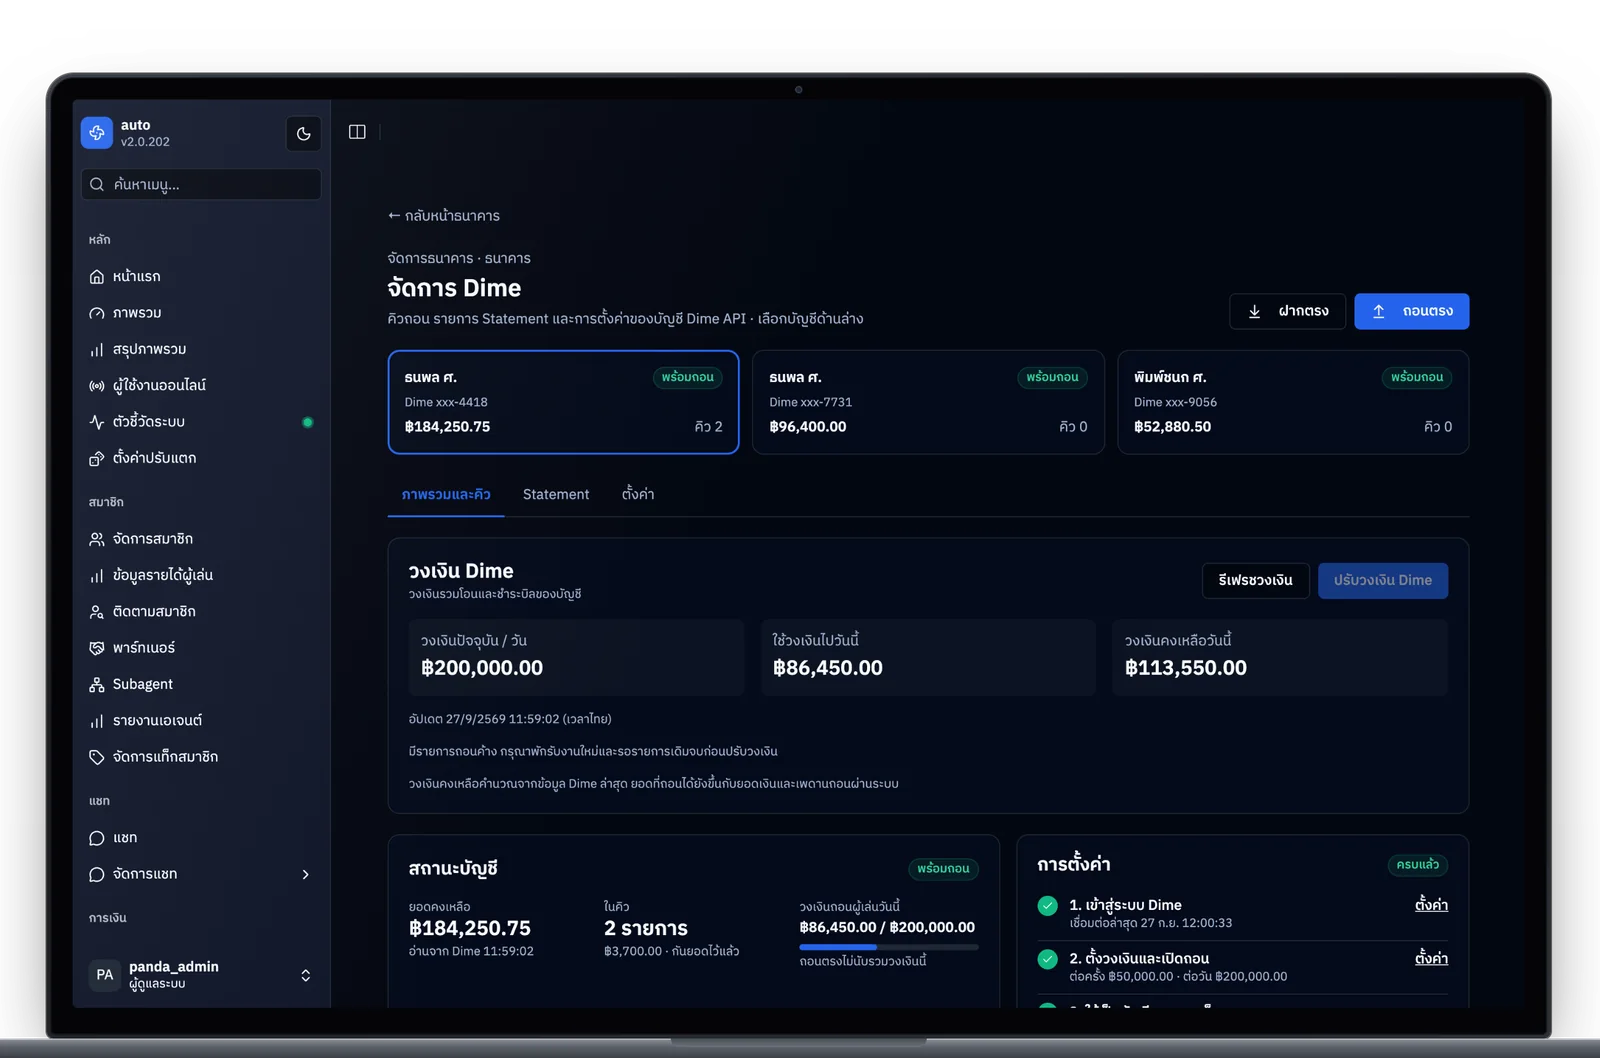Open ติดตามสมาชิก via its user search icon

97,612
